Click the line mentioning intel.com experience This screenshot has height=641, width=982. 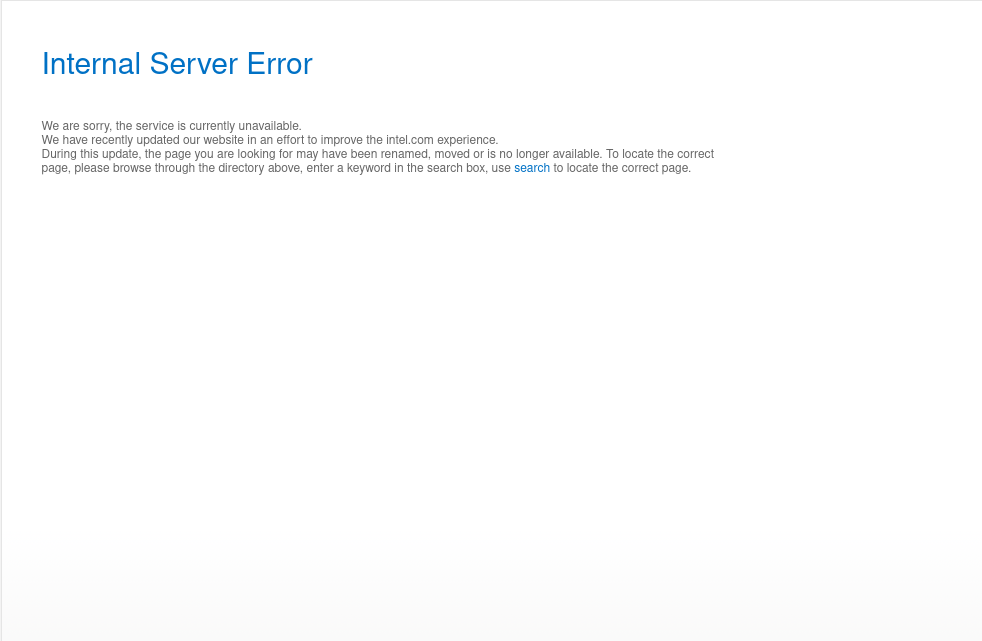(x=270, y=140)
